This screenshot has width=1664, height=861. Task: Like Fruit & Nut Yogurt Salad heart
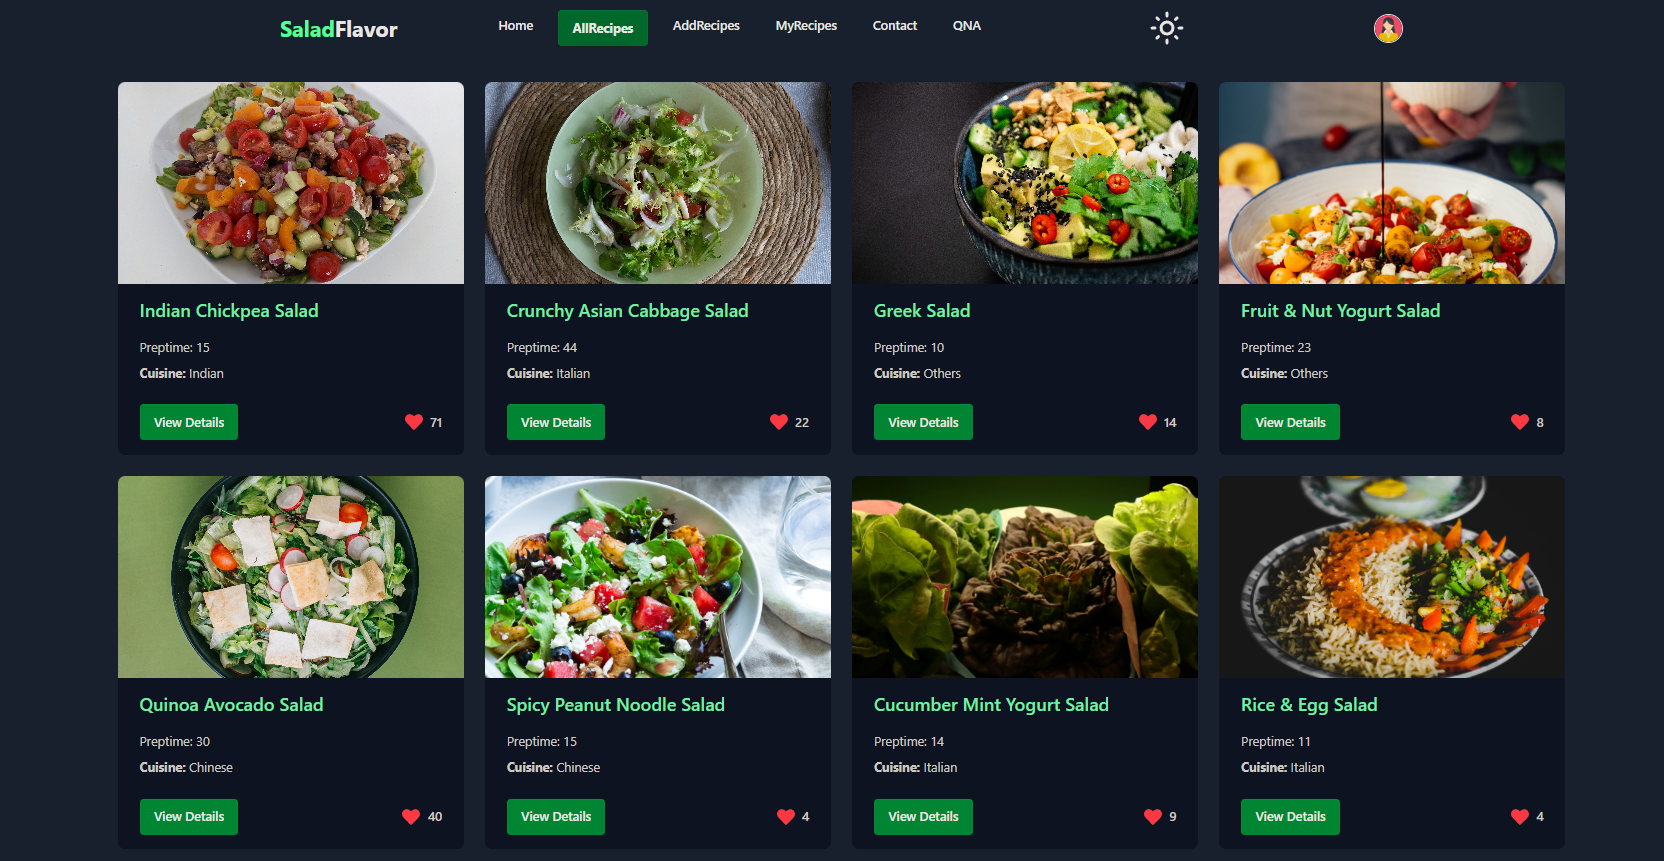(1520, 422)
